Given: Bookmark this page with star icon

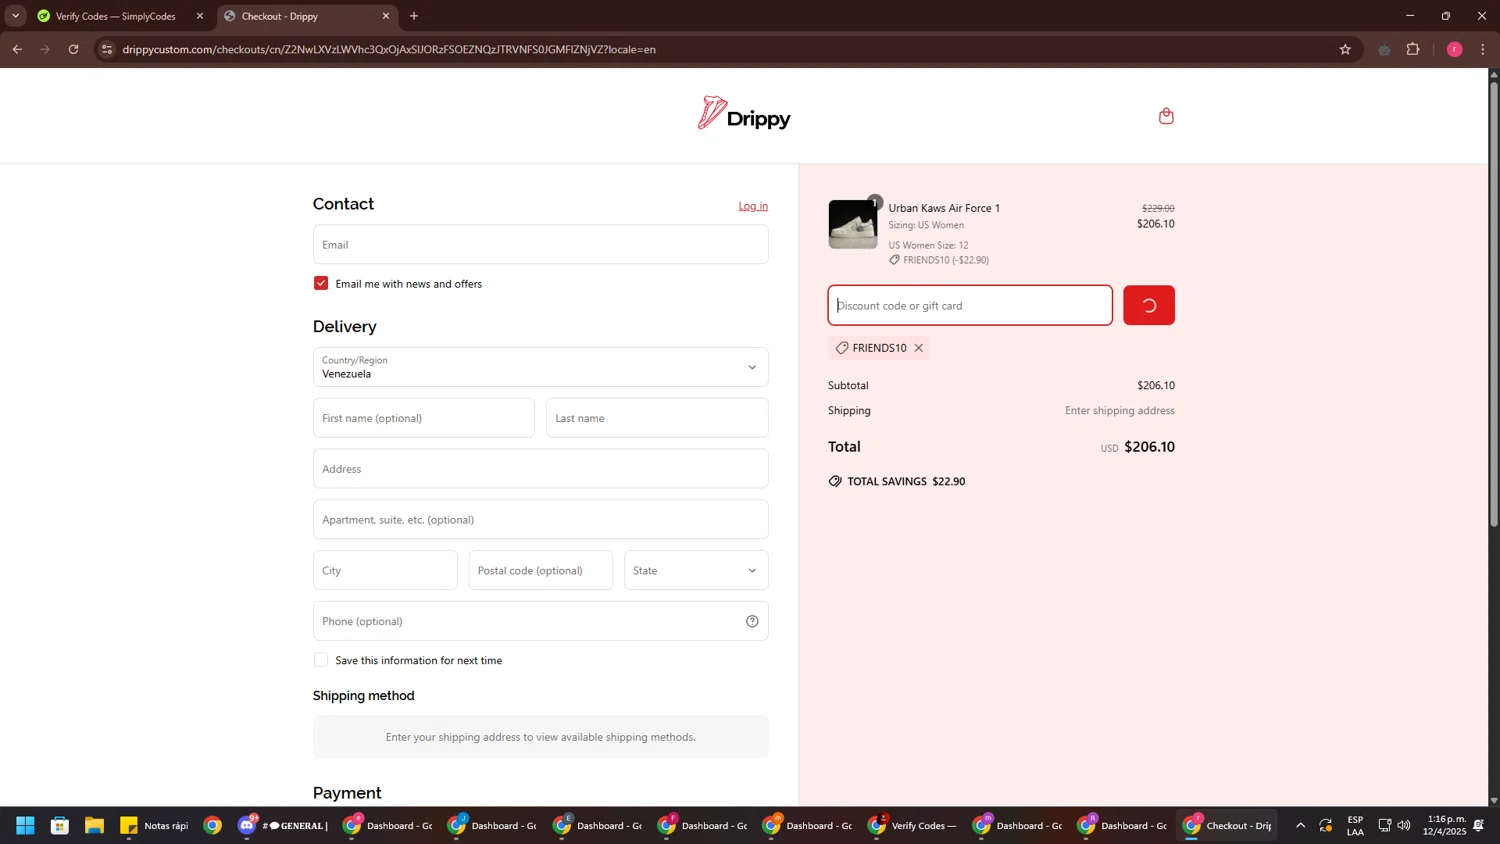Looking at the screenshot, I should [1345, 49].
